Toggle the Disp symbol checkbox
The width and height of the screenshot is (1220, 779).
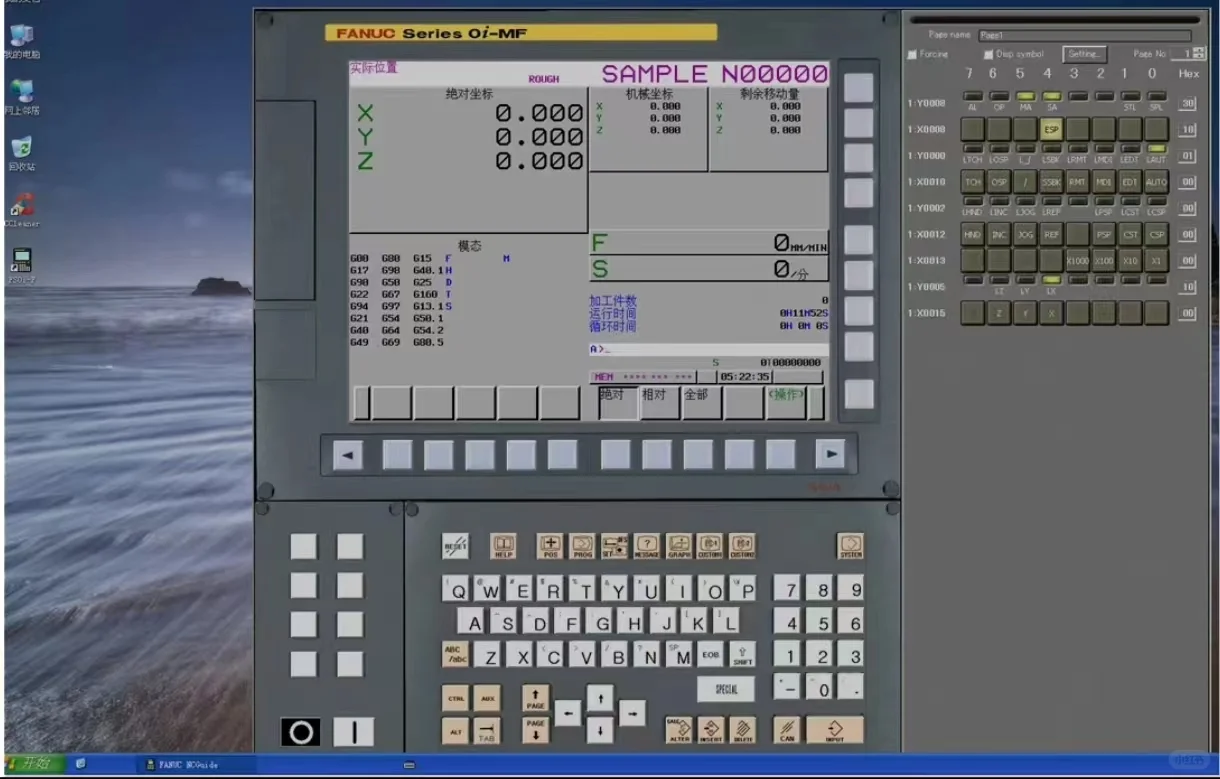pos(987,54)
